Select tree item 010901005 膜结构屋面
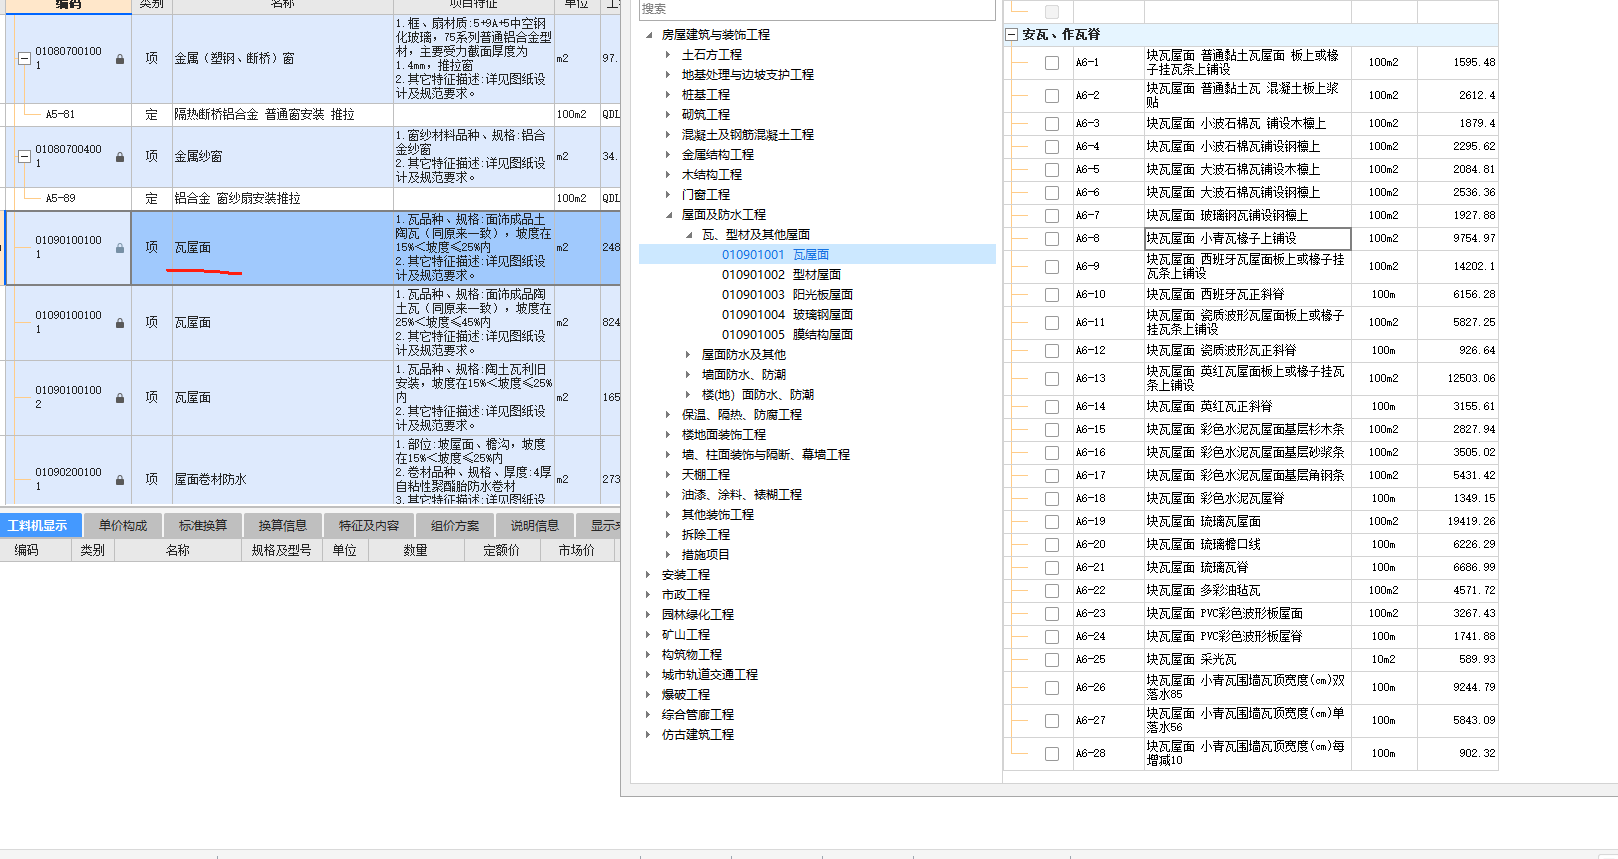This screenshot has height=859, width=1618. 787,335
